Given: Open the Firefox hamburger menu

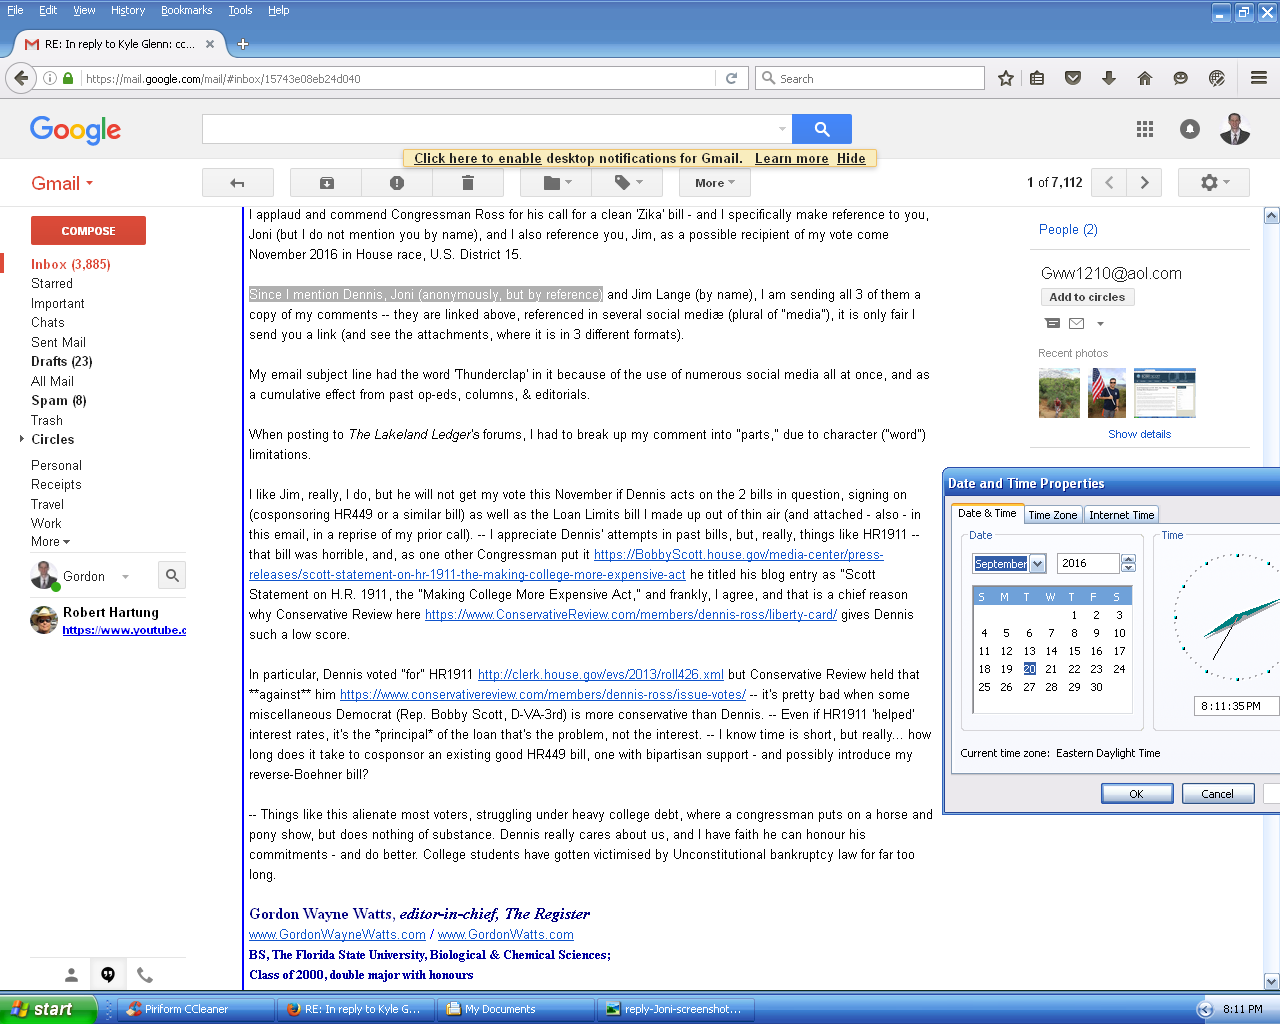Looking at the screenshot, I should point(1259,78).
